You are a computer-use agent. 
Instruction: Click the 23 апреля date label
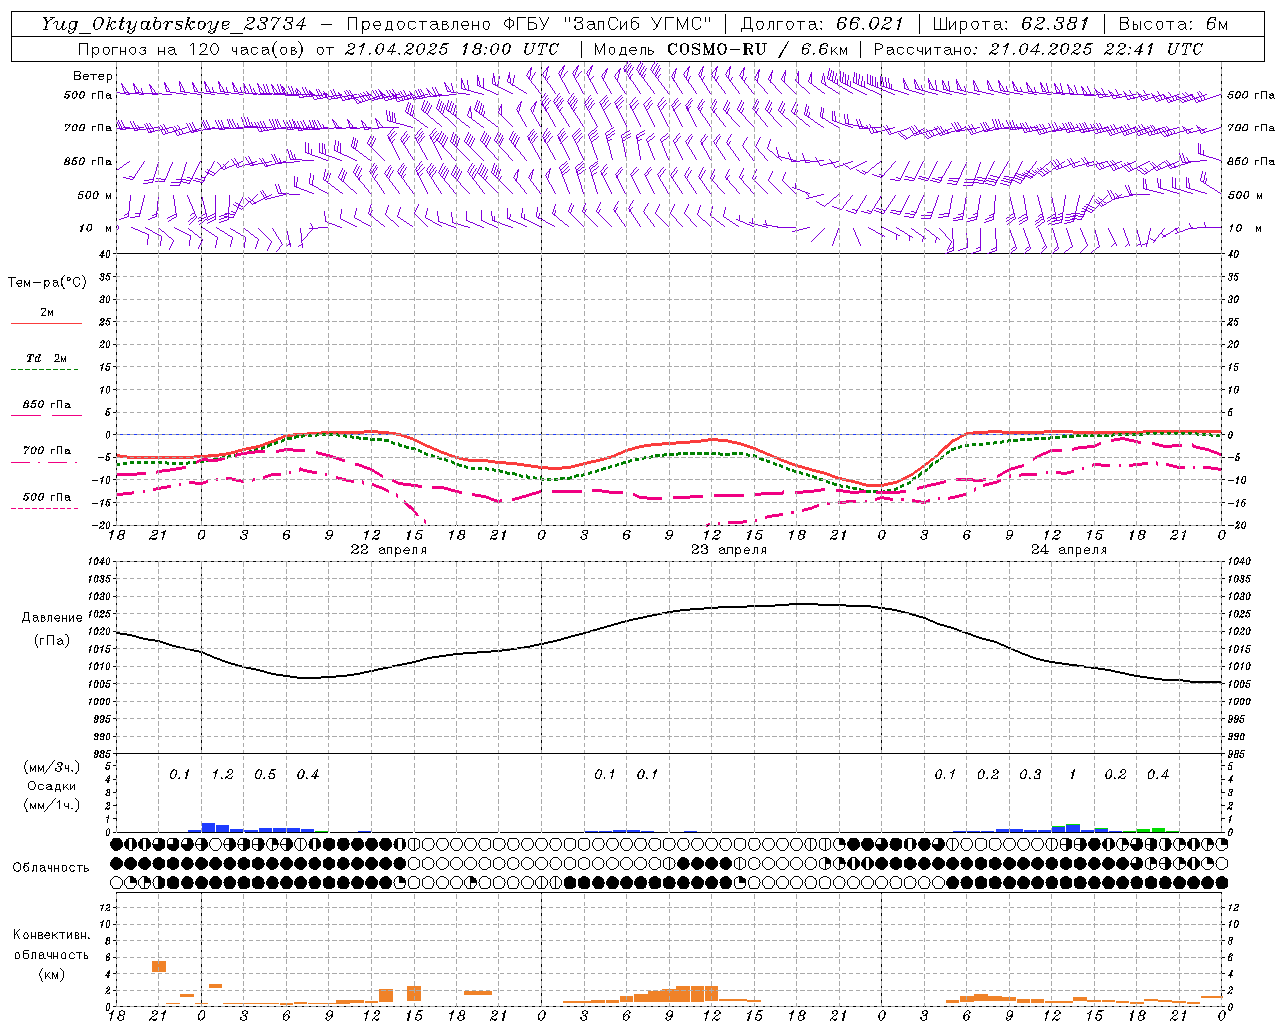point(729,550)
